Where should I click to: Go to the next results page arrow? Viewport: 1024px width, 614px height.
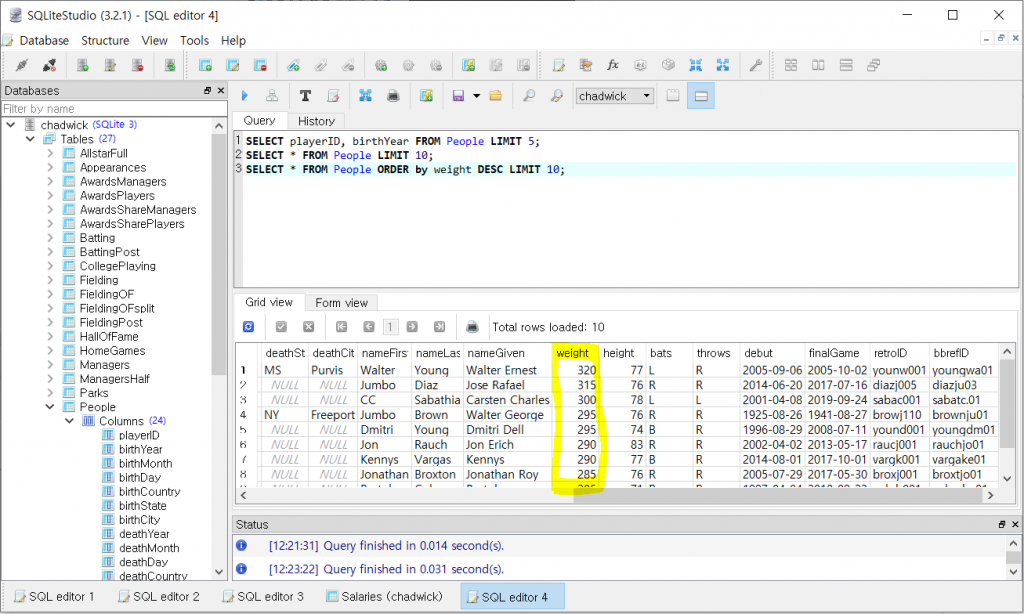click(412, 327)
